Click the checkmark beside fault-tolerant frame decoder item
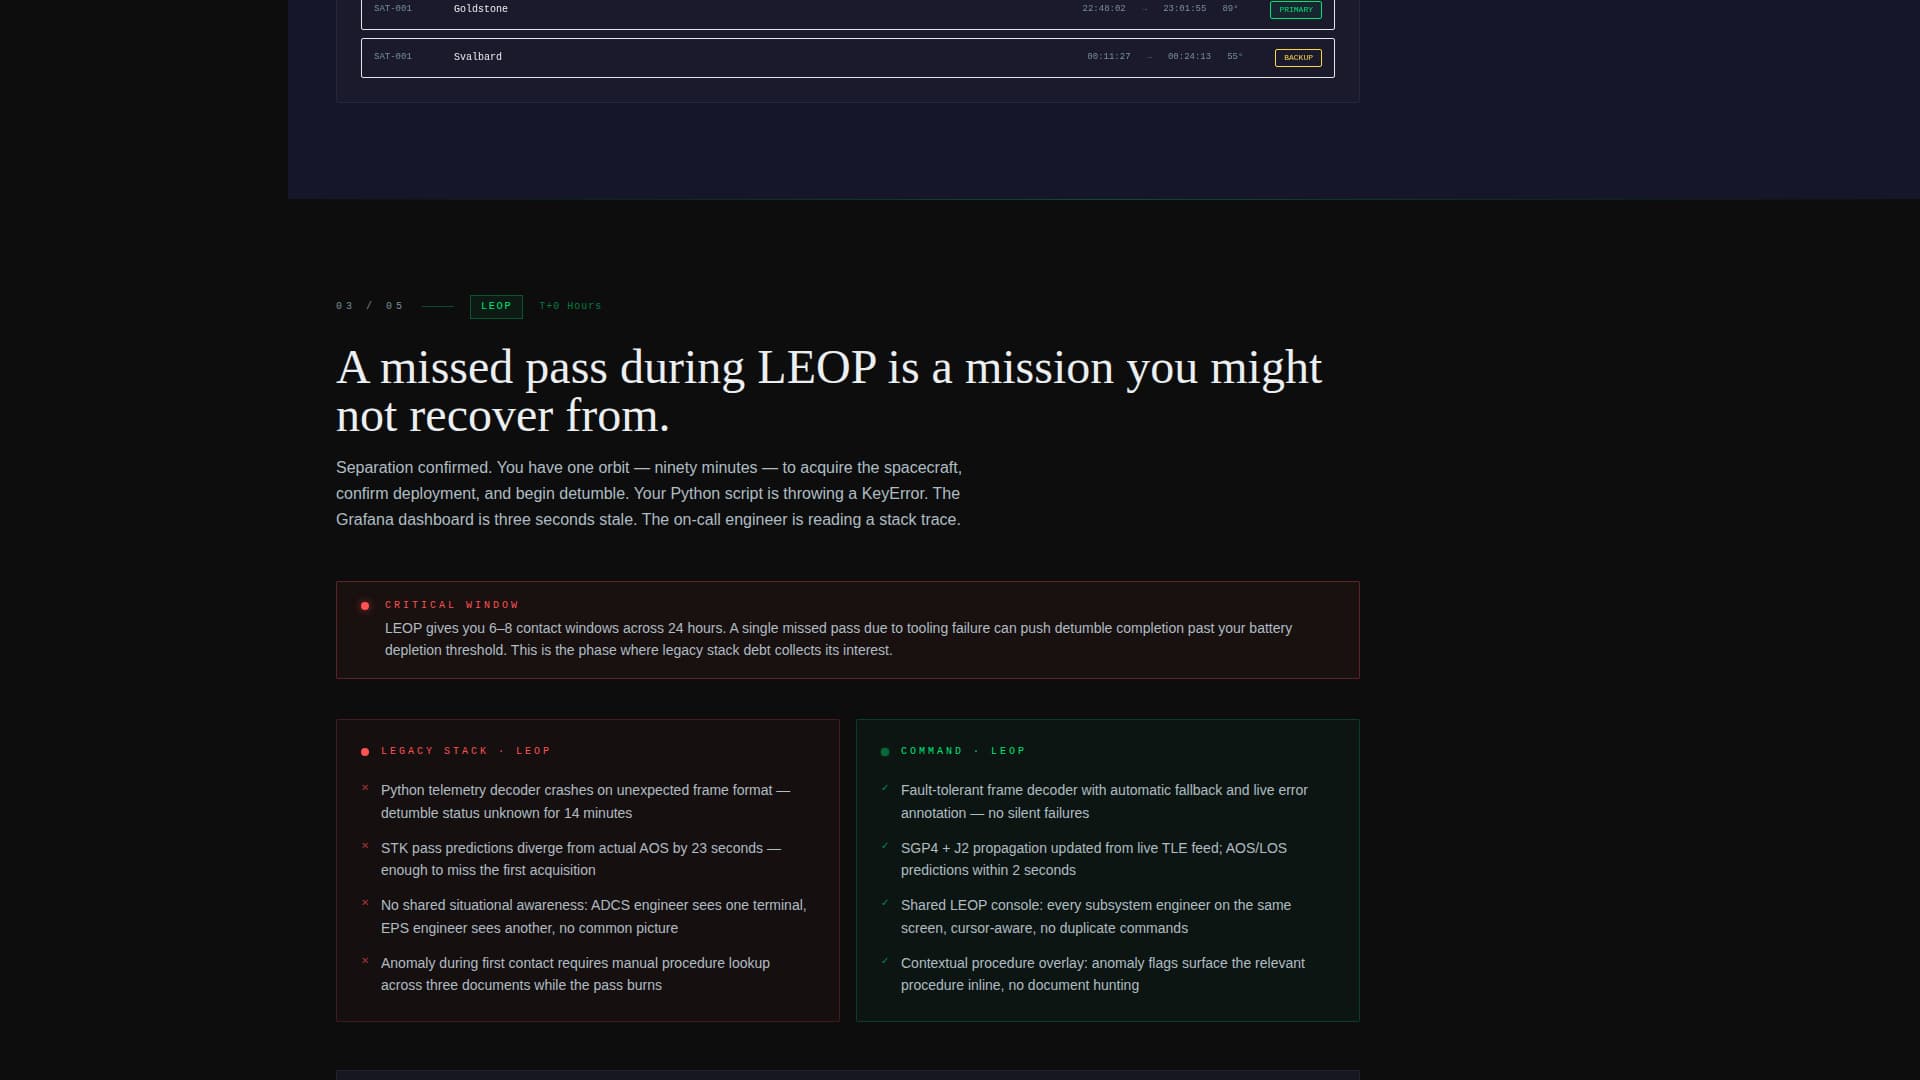Screen dimensions: 1920x1080 coord(884,789)
